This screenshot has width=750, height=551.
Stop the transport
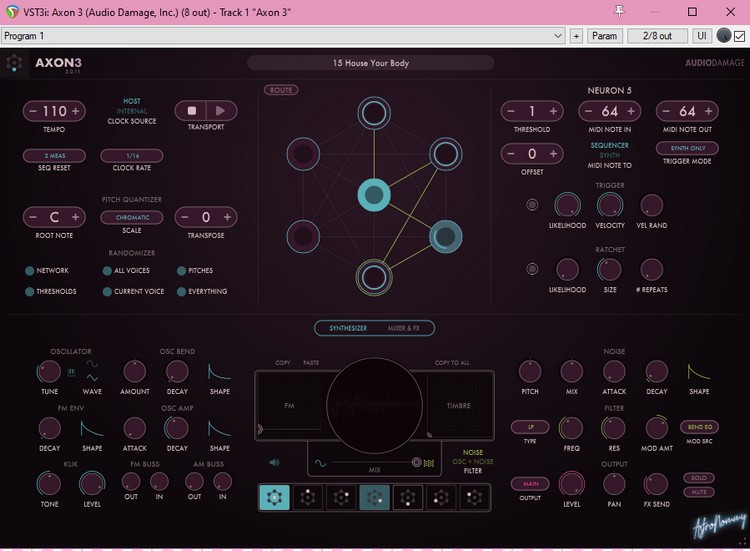click(191, 111)
